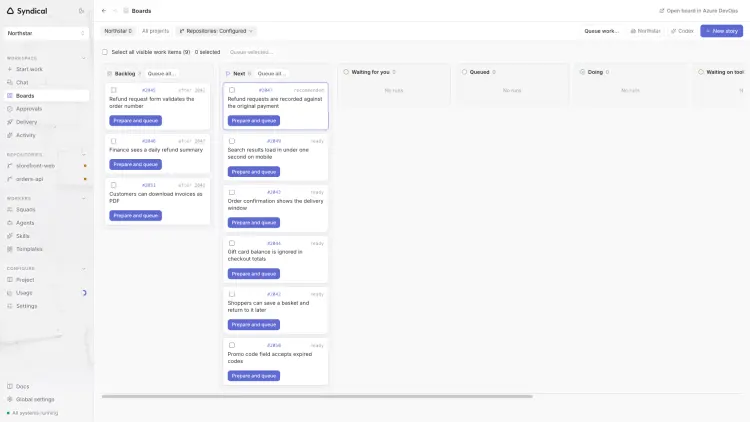Screen dimensions: 750x422
Task: Check Select all visible work items
Action: coord(105,52)
